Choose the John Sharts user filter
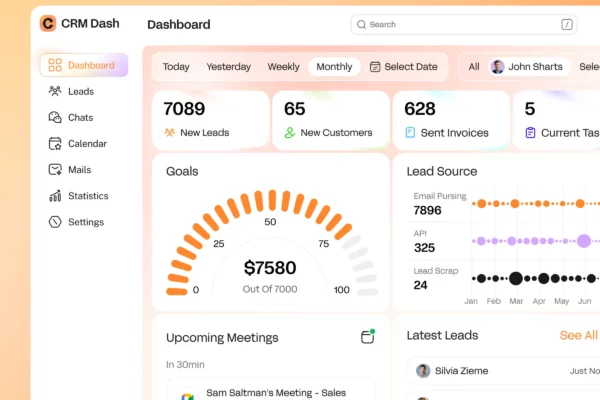Screen dimensions: 600x400 (528, 67)
